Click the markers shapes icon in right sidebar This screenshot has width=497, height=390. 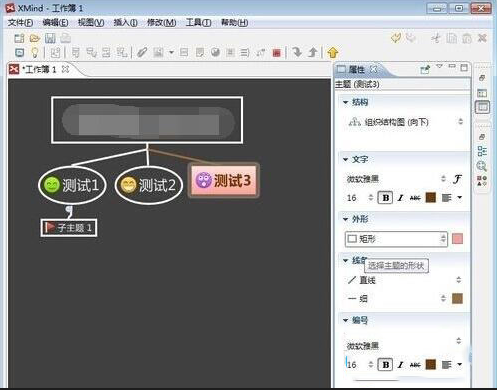482,181
